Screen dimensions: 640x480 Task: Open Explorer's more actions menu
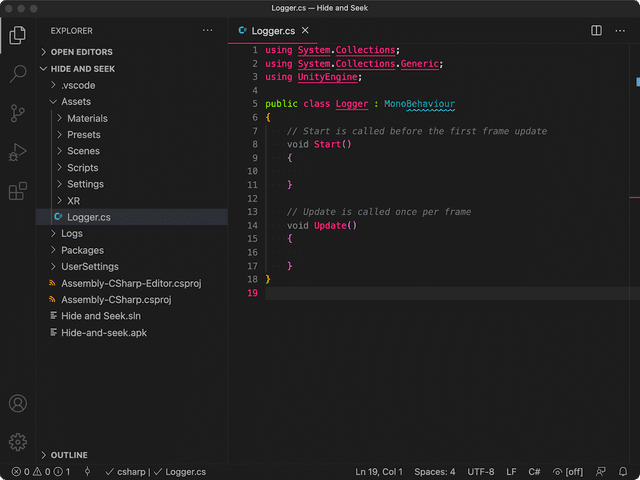pos(207,31)
